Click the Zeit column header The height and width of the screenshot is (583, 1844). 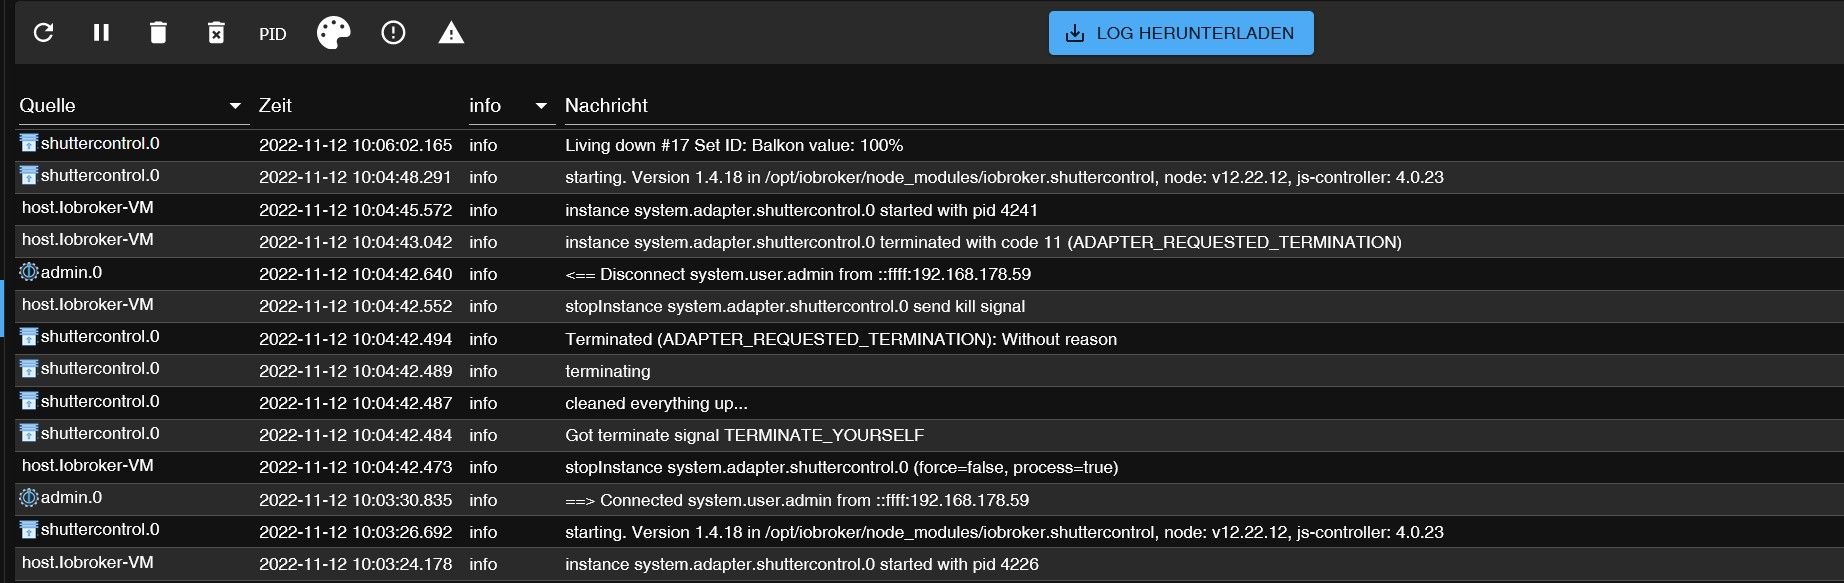point(275,105)
